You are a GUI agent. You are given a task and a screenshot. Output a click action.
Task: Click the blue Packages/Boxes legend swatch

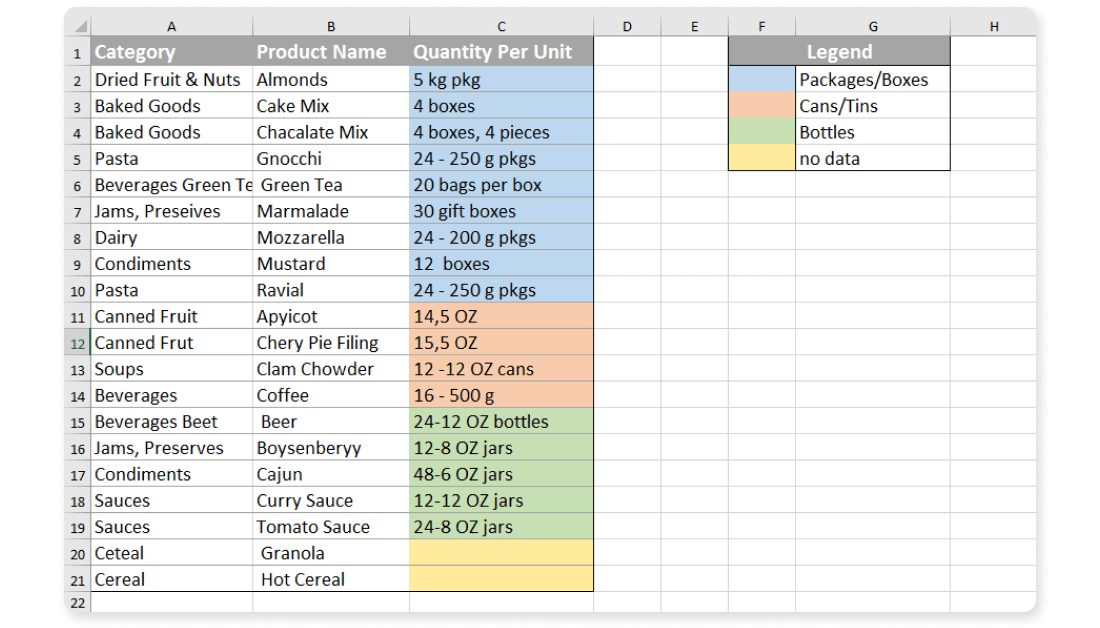(762, 80)
